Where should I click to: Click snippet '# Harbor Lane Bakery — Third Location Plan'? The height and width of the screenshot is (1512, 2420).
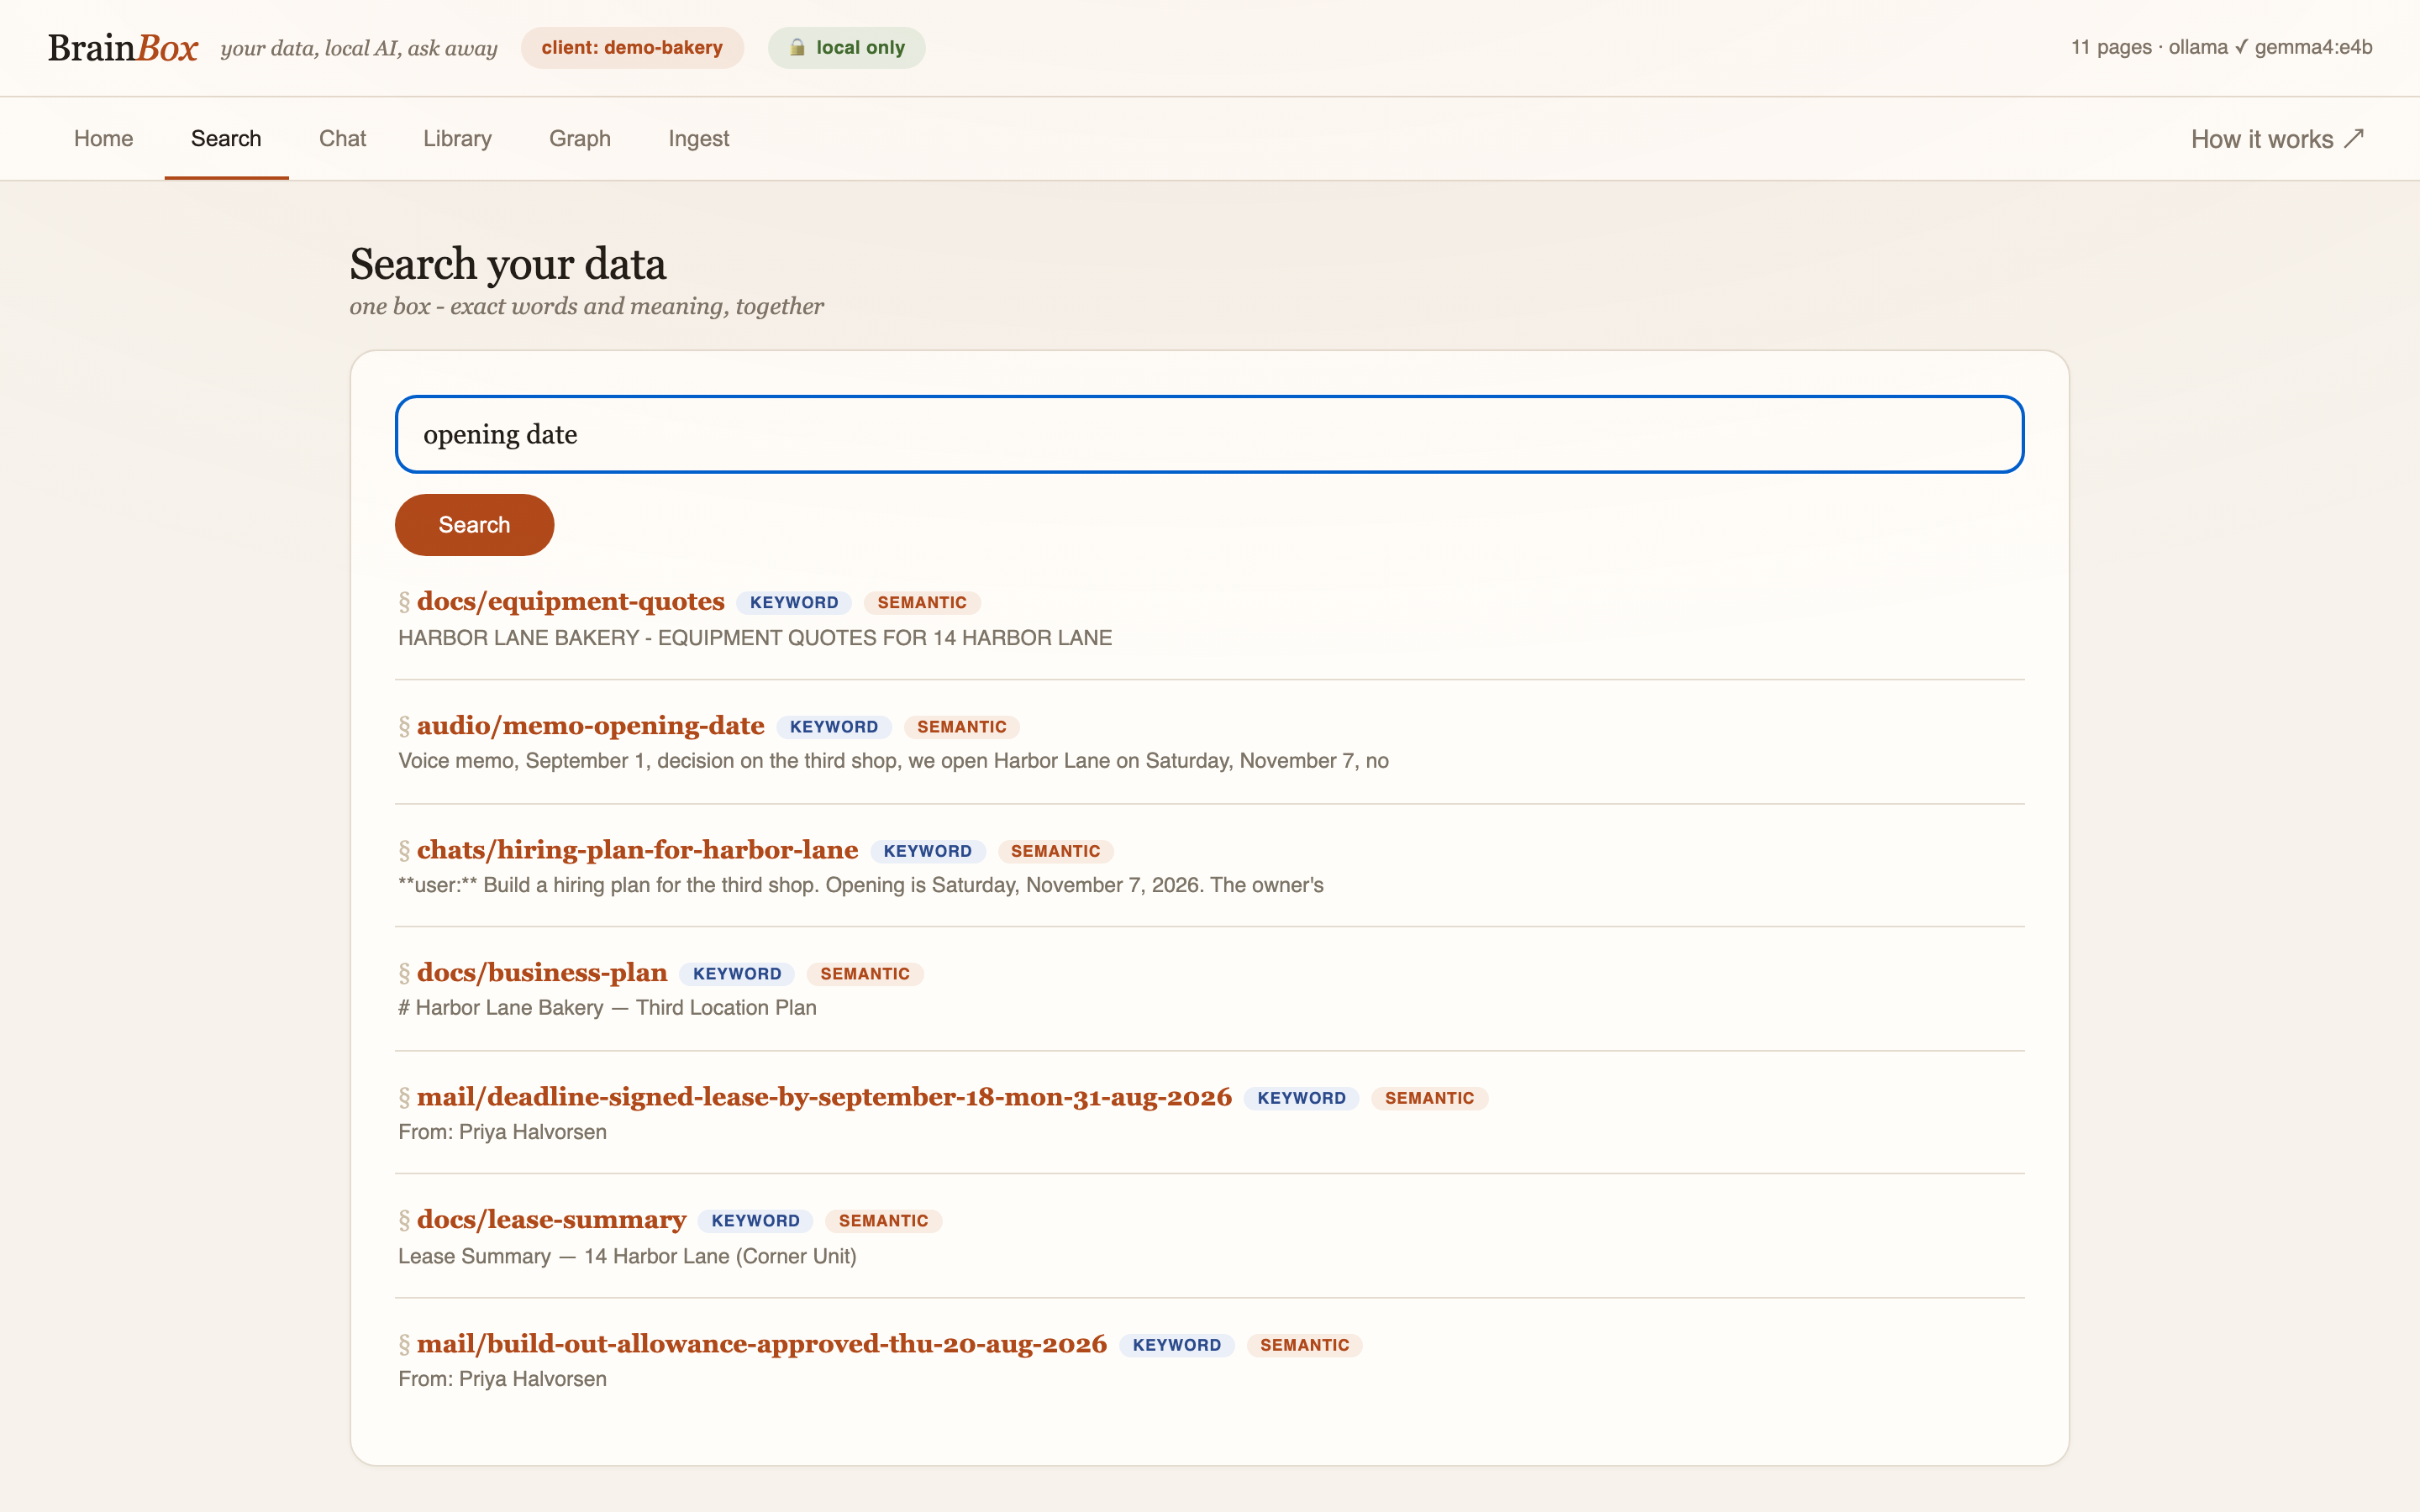607,1008
